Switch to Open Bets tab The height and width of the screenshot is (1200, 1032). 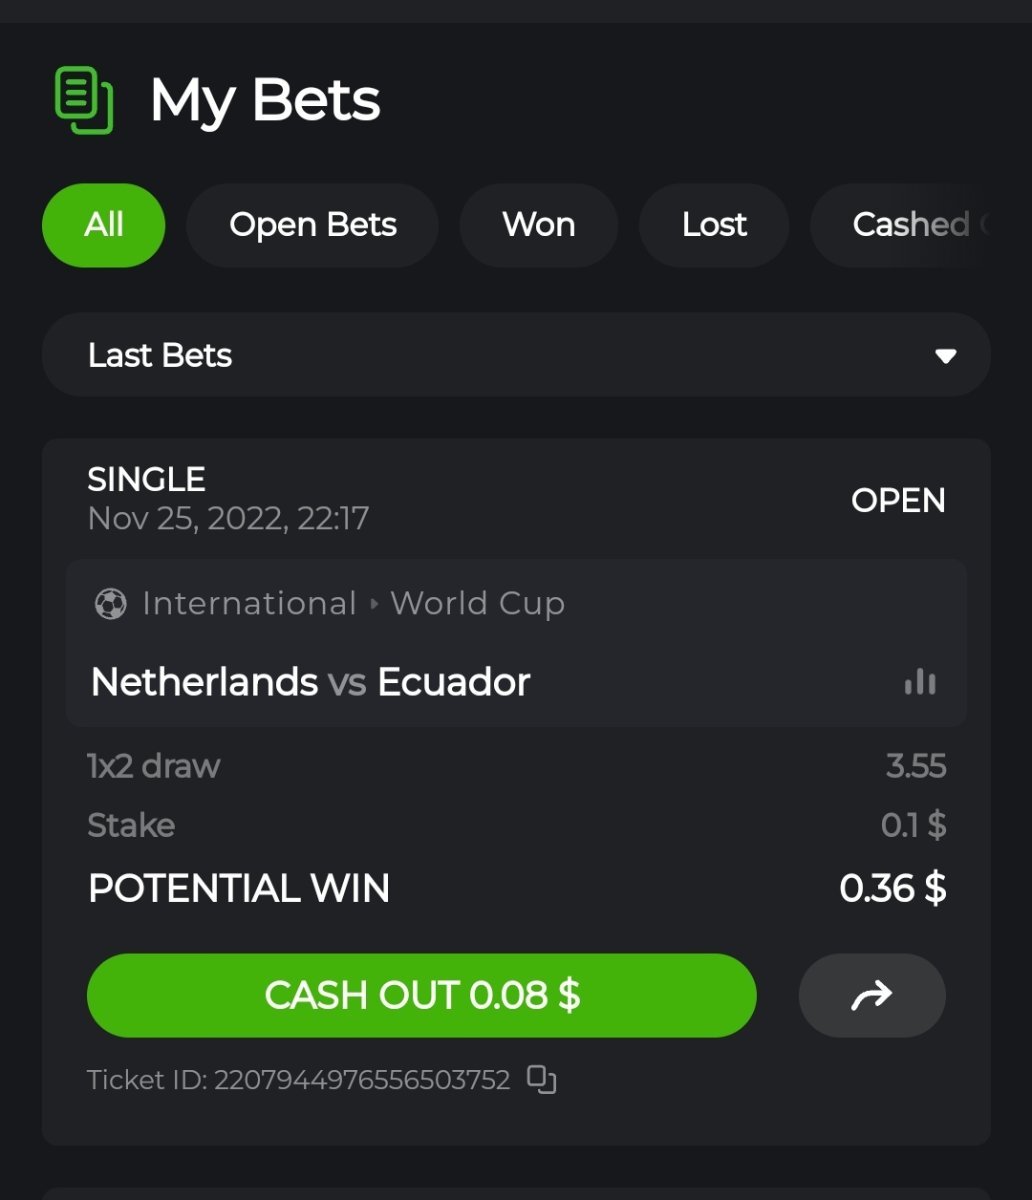pos(313,225)
